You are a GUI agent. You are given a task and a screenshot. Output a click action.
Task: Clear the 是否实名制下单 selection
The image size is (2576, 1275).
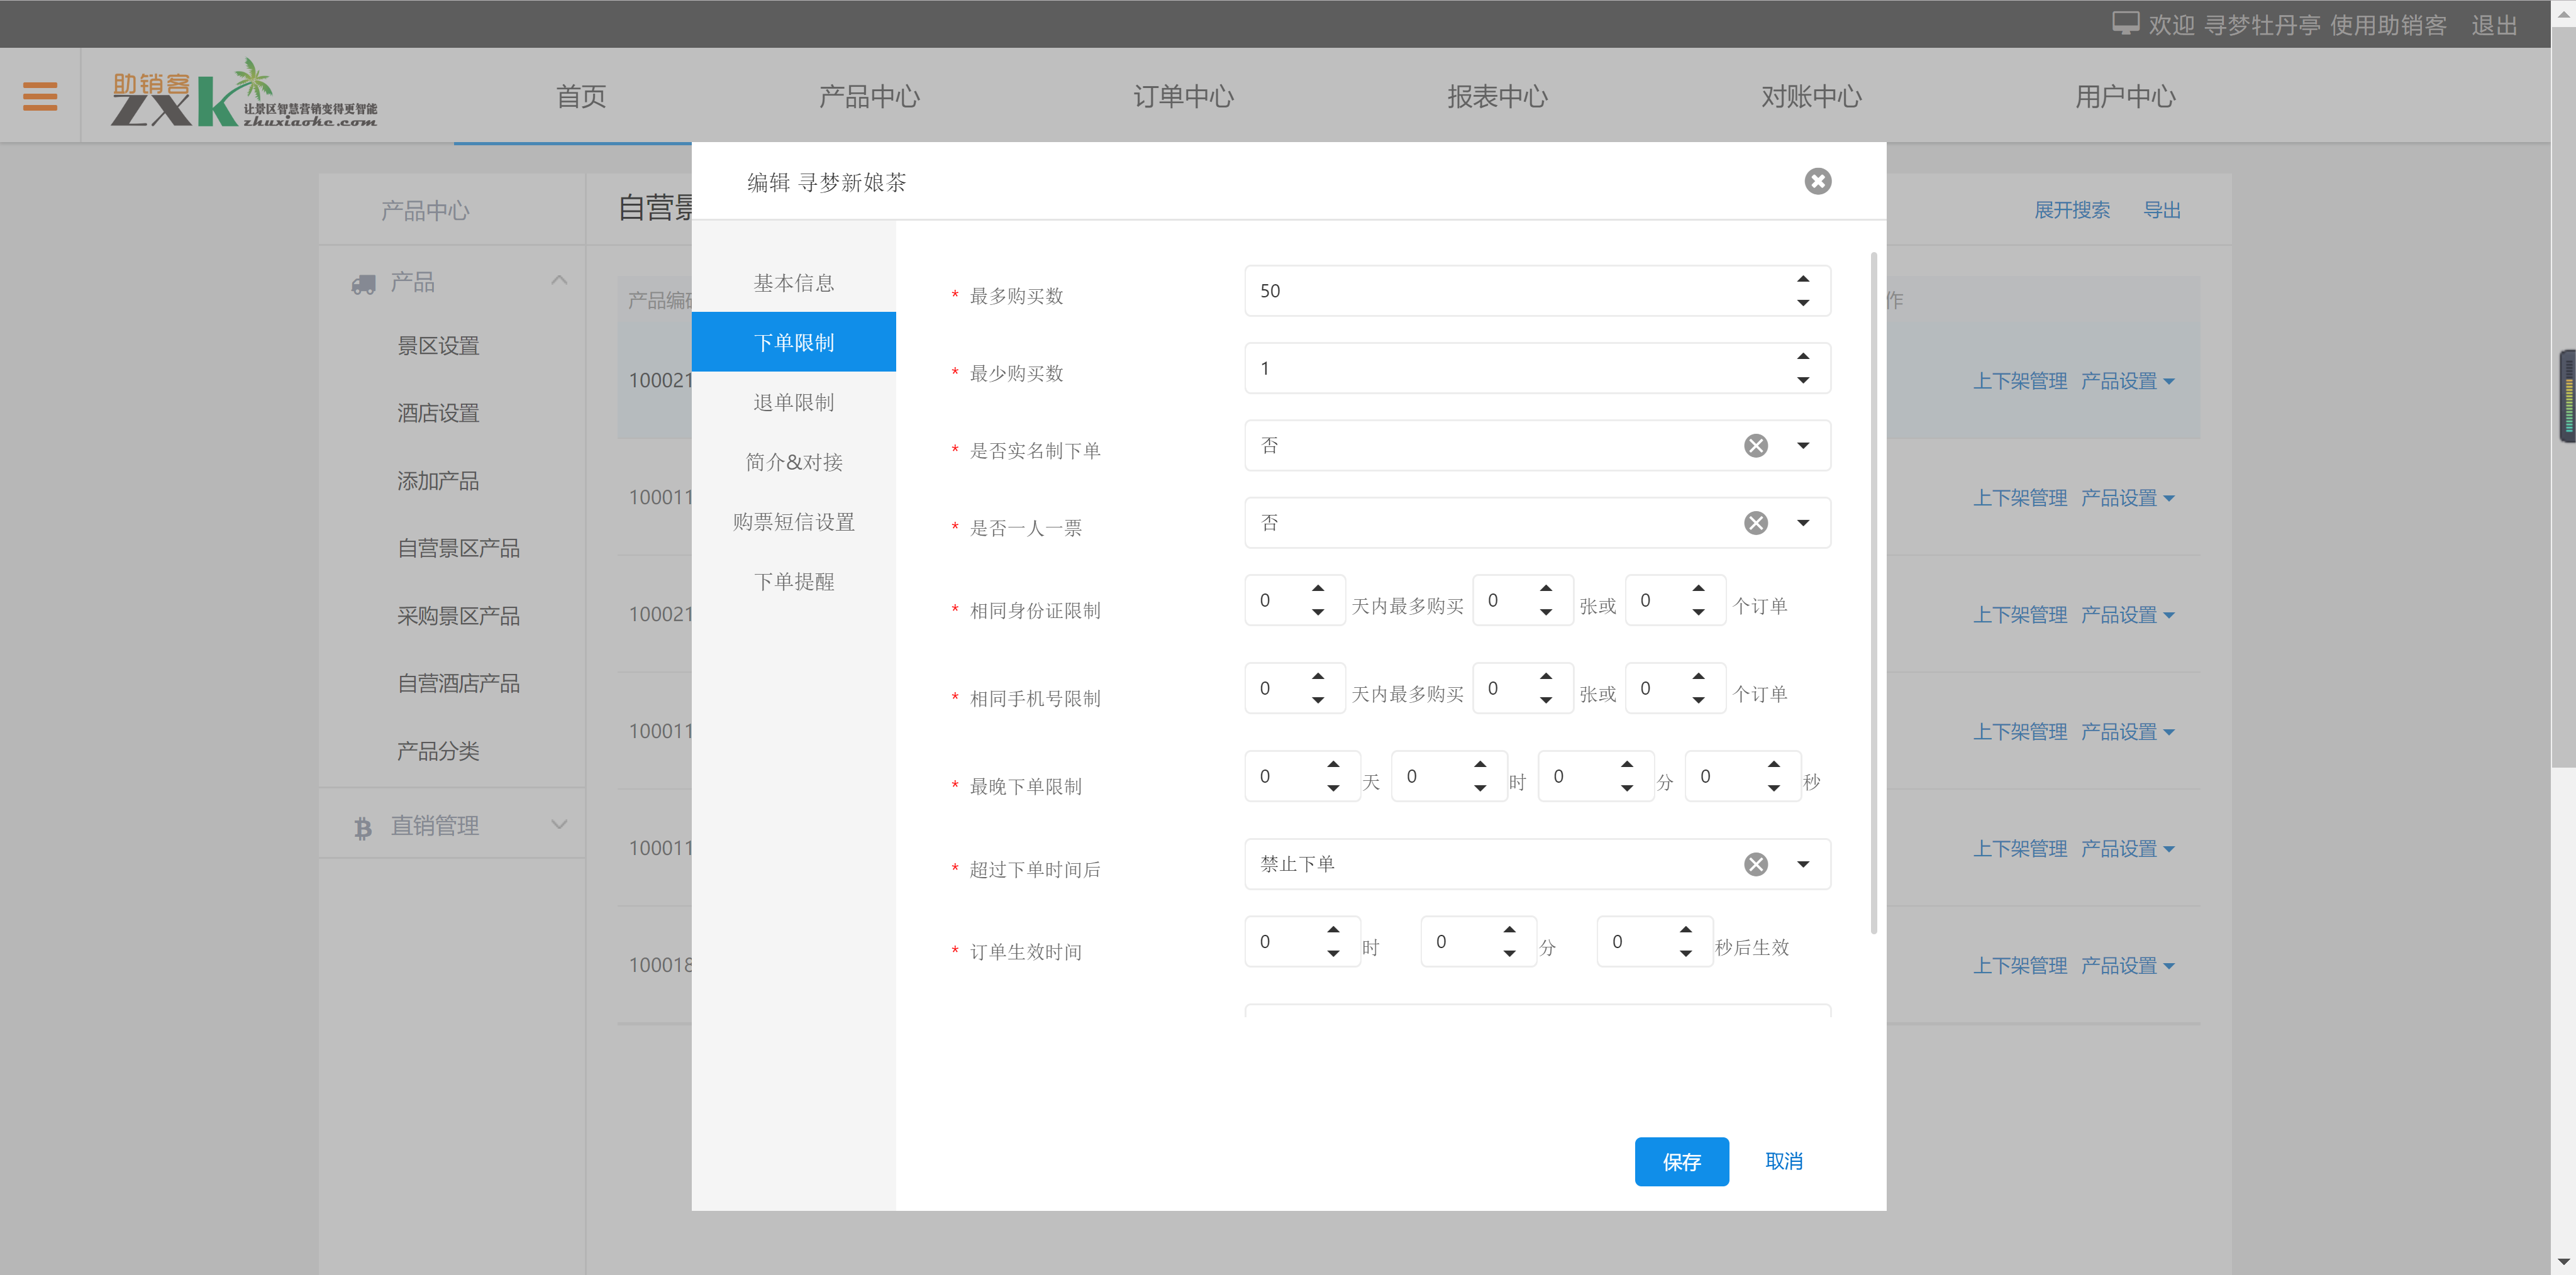point(1755,446)
